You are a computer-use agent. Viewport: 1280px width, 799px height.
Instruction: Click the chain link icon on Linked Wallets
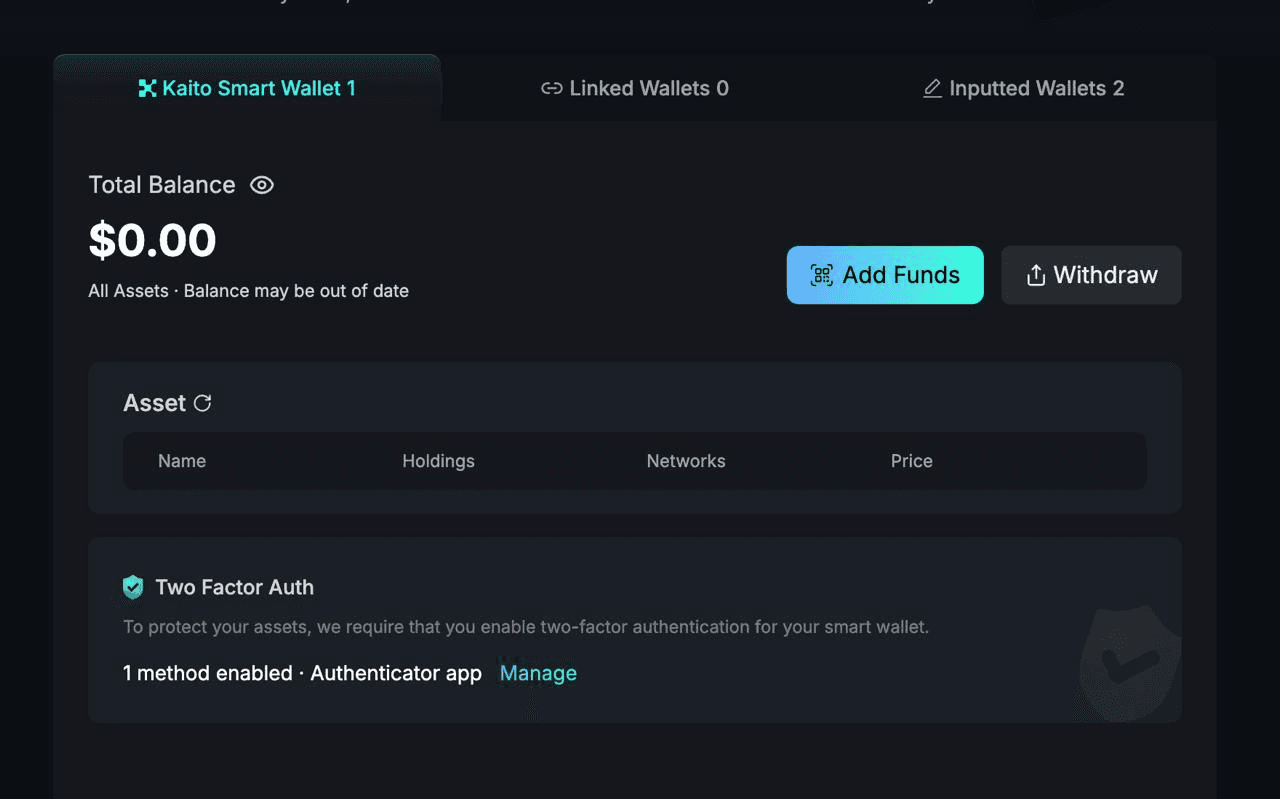pyautogui.click(x=551, y=88)
